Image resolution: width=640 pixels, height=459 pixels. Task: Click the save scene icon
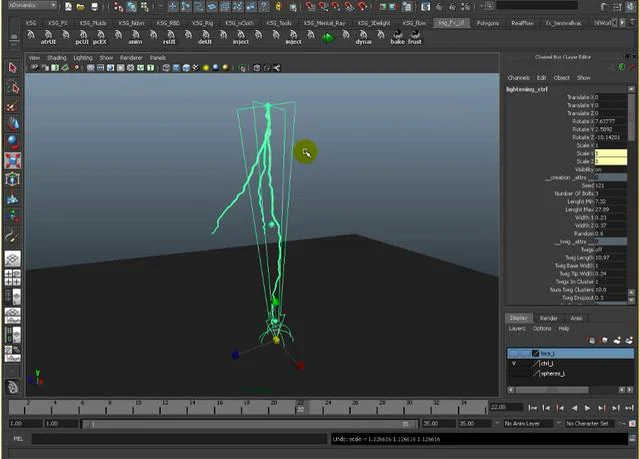coord(94,7)
